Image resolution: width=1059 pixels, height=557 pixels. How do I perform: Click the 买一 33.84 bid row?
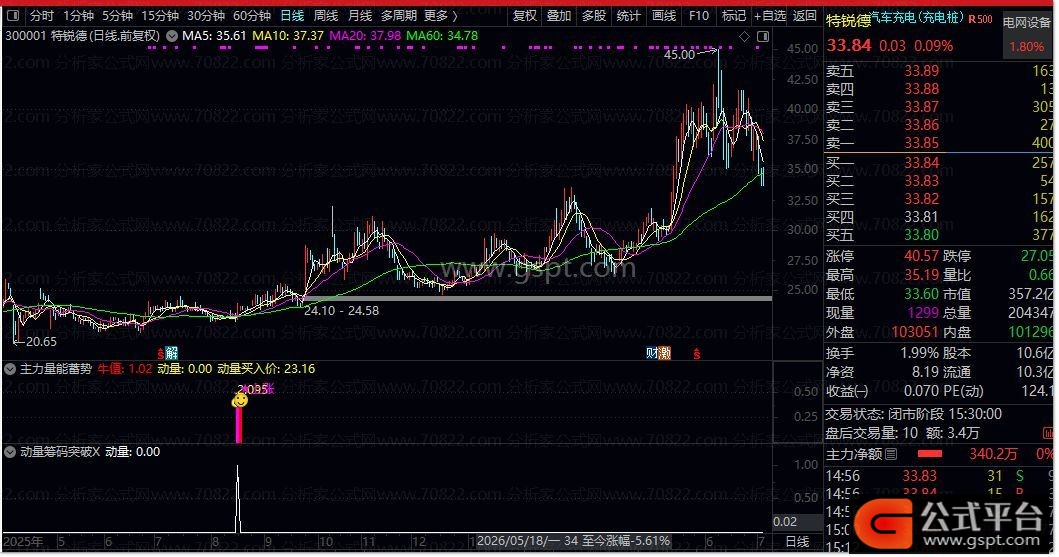pyautogui.click(x=938, y=163)
